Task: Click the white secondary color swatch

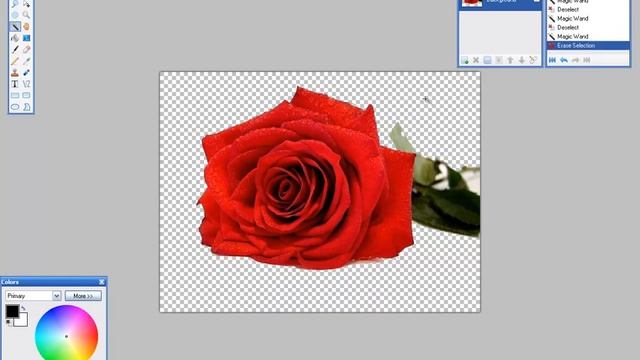Action: [22, 321]
